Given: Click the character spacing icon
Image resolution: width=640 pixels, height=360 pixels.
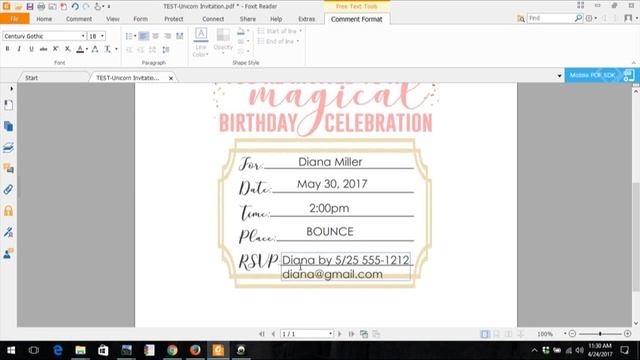Looking at the screenshot, I should pyautogui.click(x=95, y=49).
